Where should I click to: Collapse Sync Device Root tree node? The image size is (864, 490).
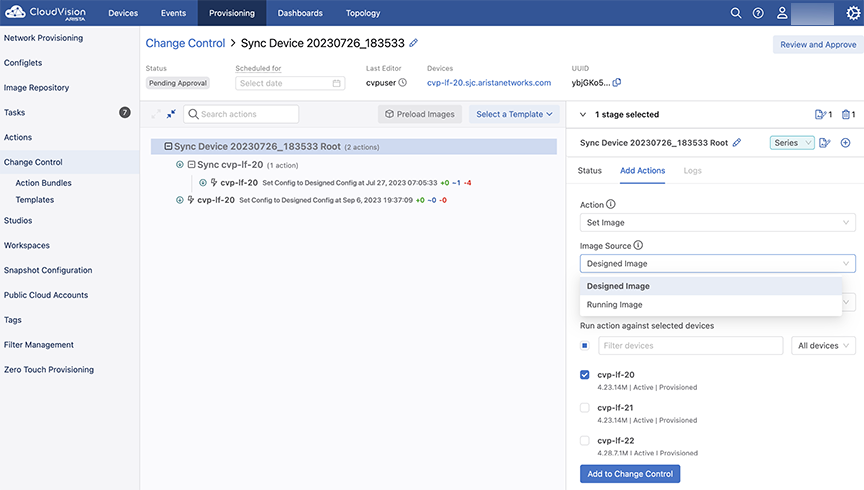168,147
